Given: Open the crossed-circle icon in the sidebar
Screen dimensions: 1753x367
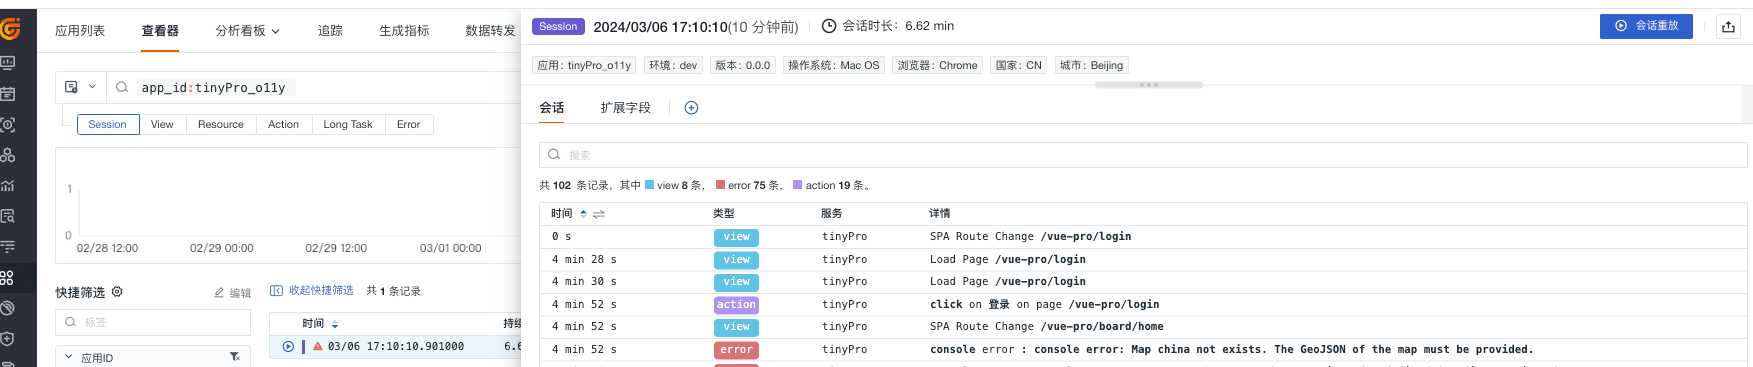Looking at the screenshot, I should 8,308.
